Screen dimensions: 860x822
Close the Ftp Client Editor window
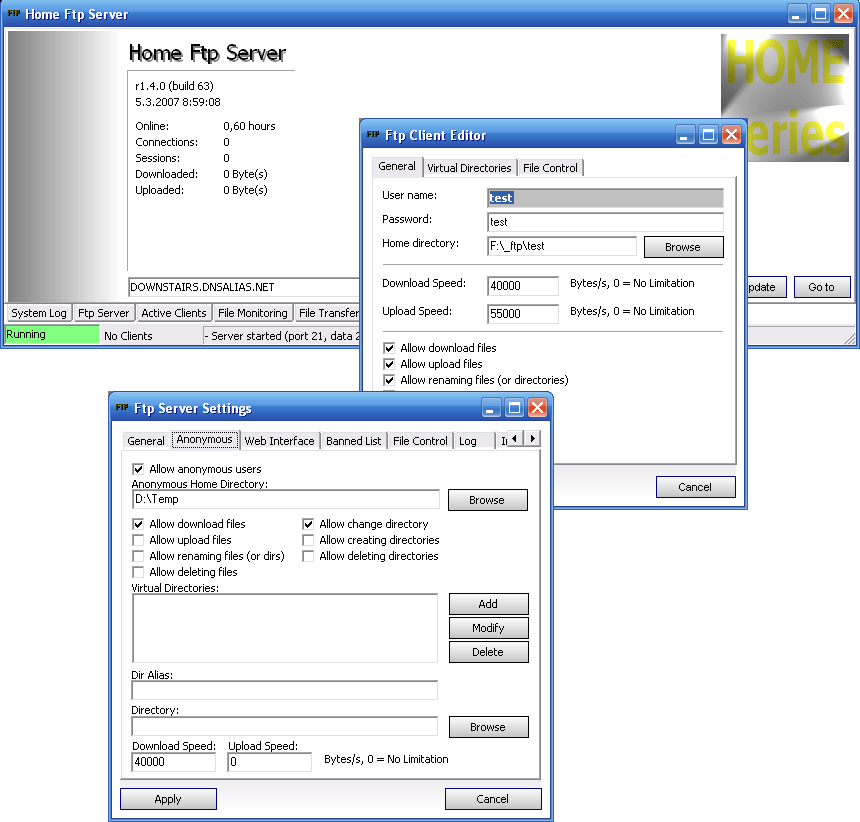point(731,134)
